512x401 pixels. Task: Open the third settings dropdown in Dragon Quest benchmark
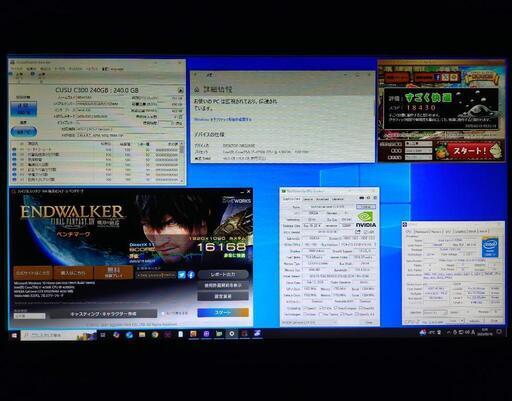click(x=419, y=157)
